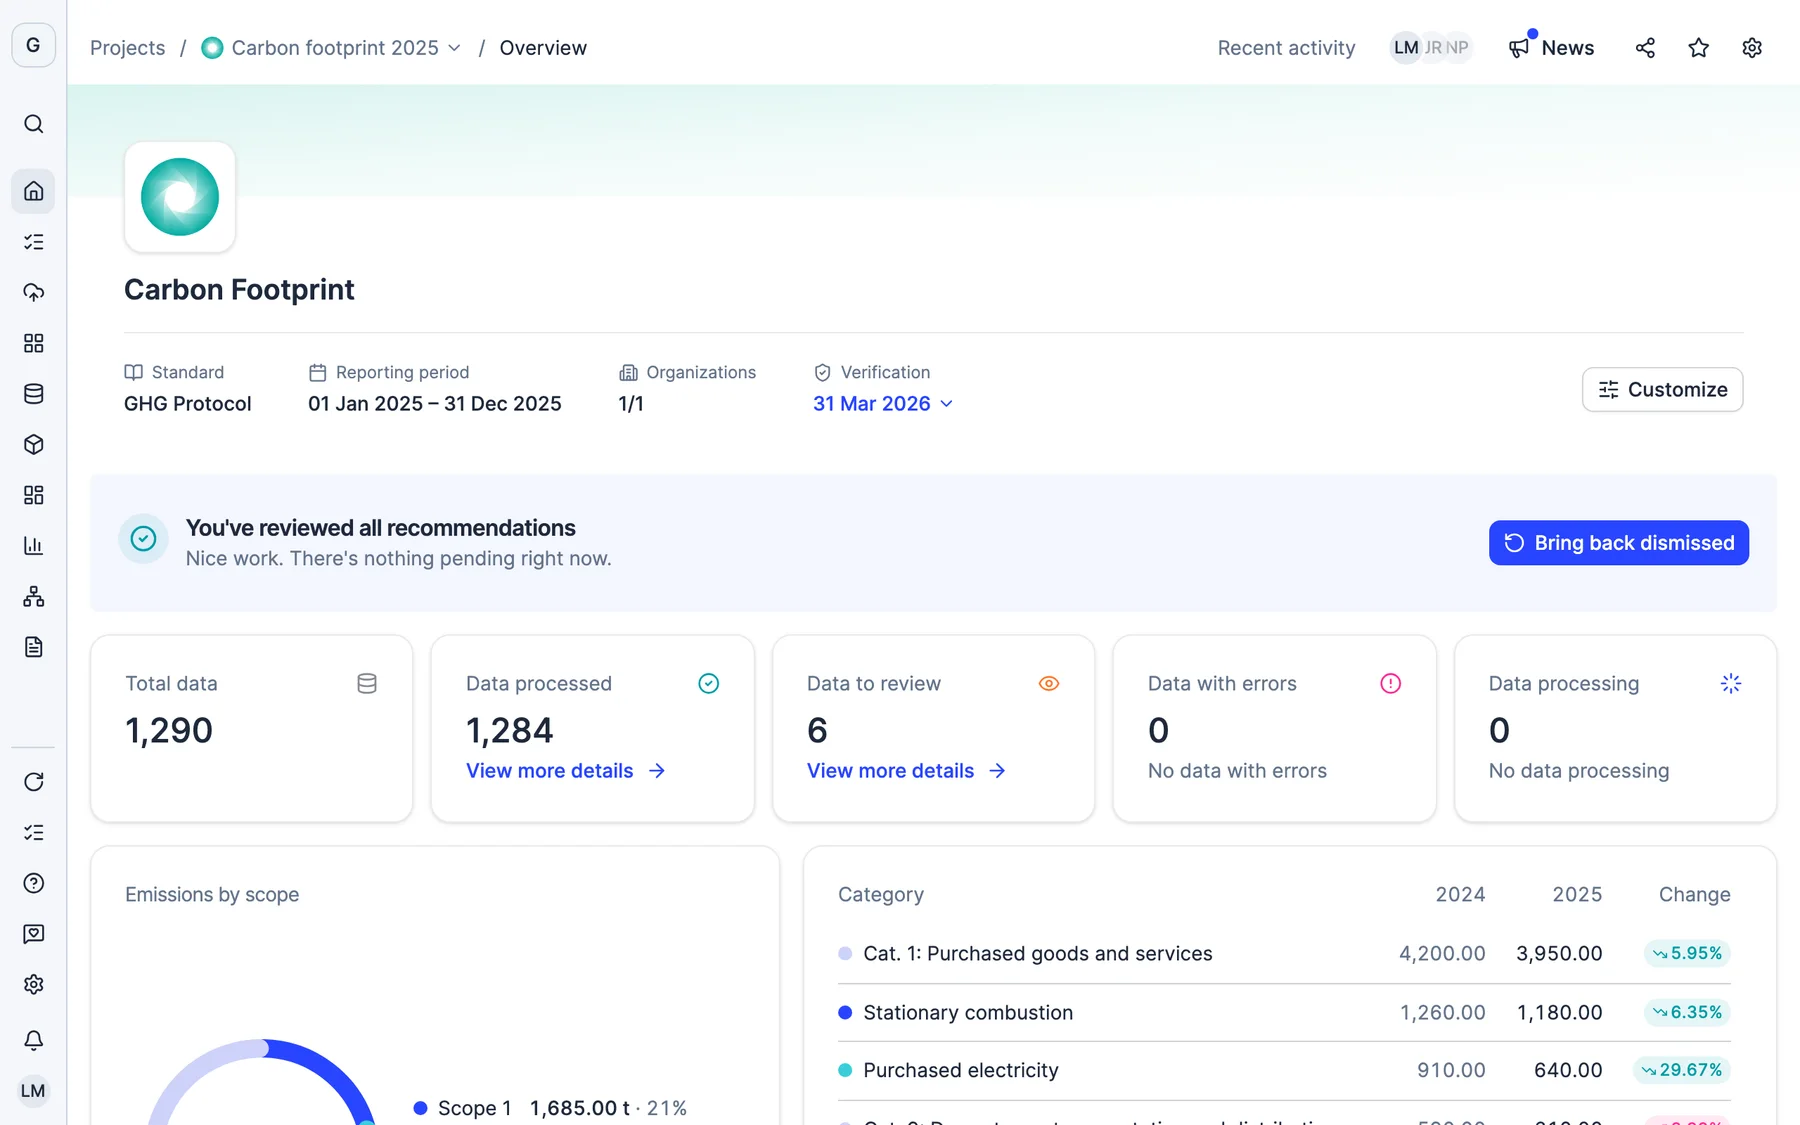Open the task checklist icon below Home
The width and height of the screenshot is (1800, 1125).
click(x=33, y=242)
